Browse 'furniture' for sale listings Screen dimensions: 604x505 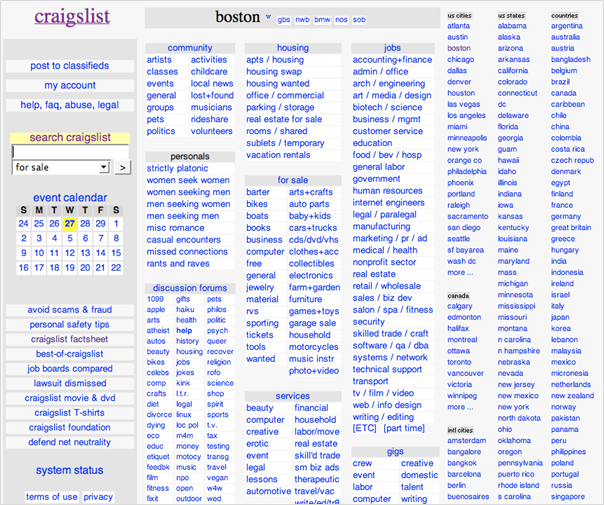(305, 299)
